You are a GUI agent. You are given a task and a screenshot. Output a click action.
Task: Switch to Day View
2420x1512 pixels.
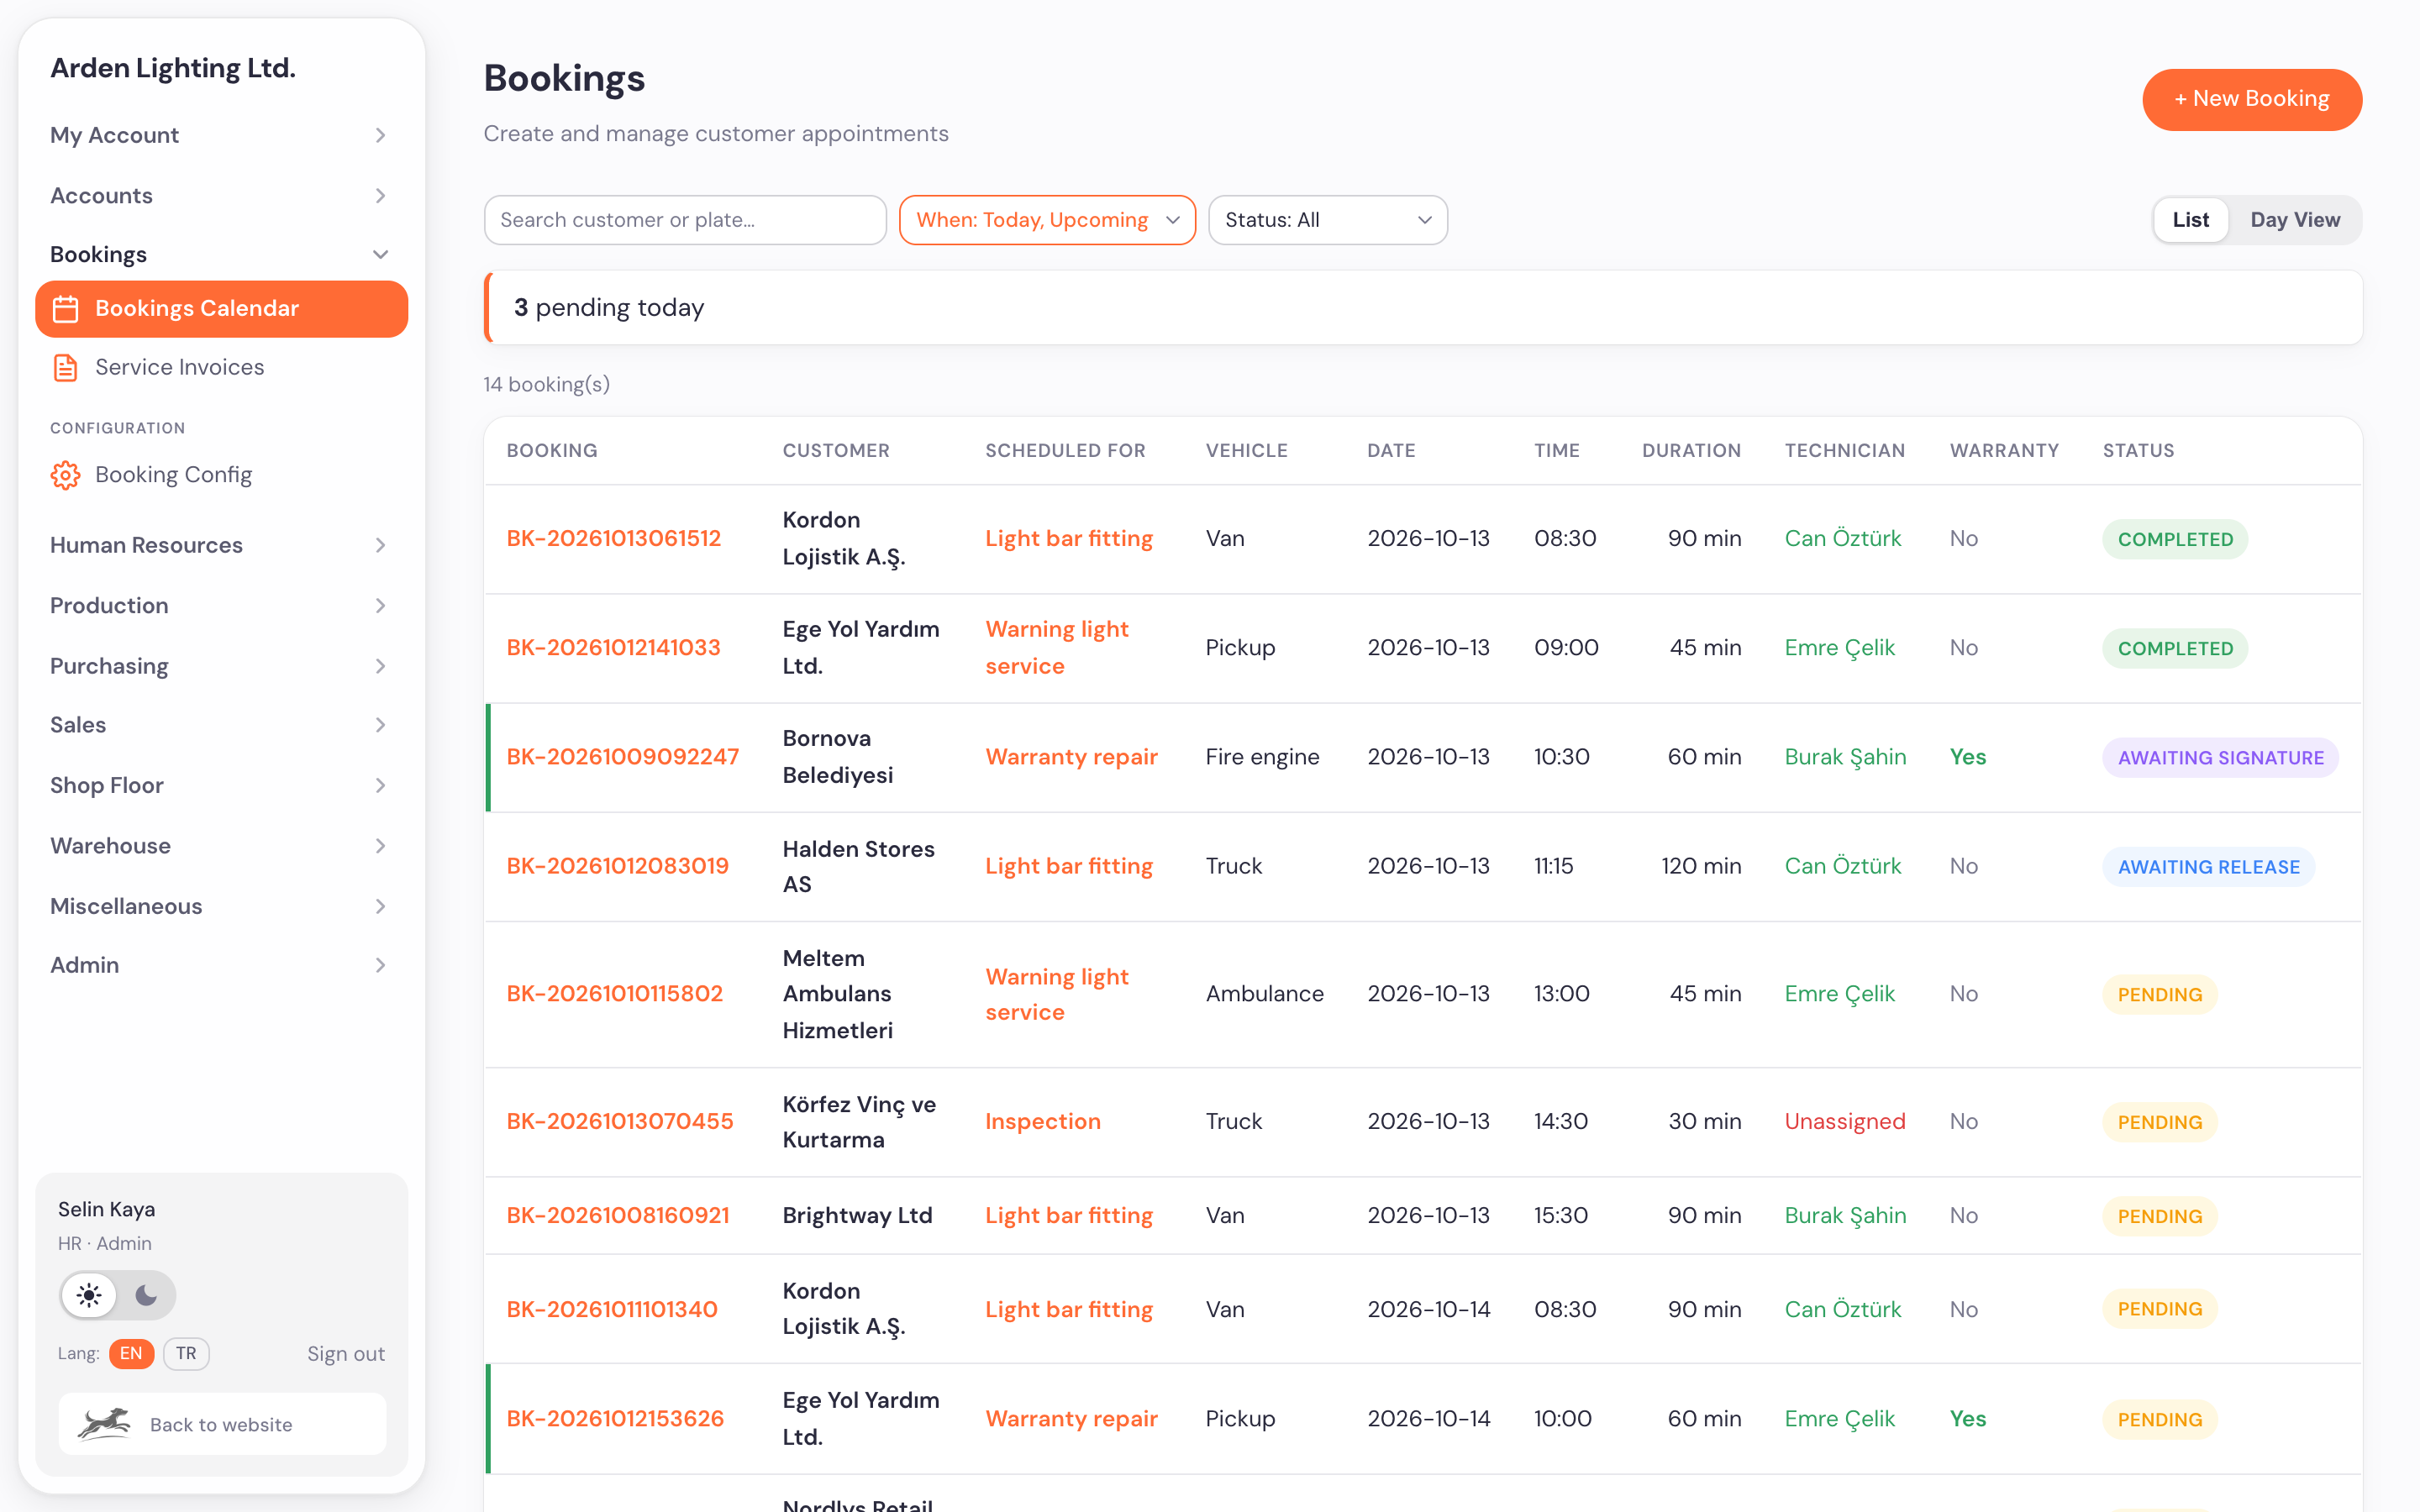pyautogui.click(x=2294, y=220)
